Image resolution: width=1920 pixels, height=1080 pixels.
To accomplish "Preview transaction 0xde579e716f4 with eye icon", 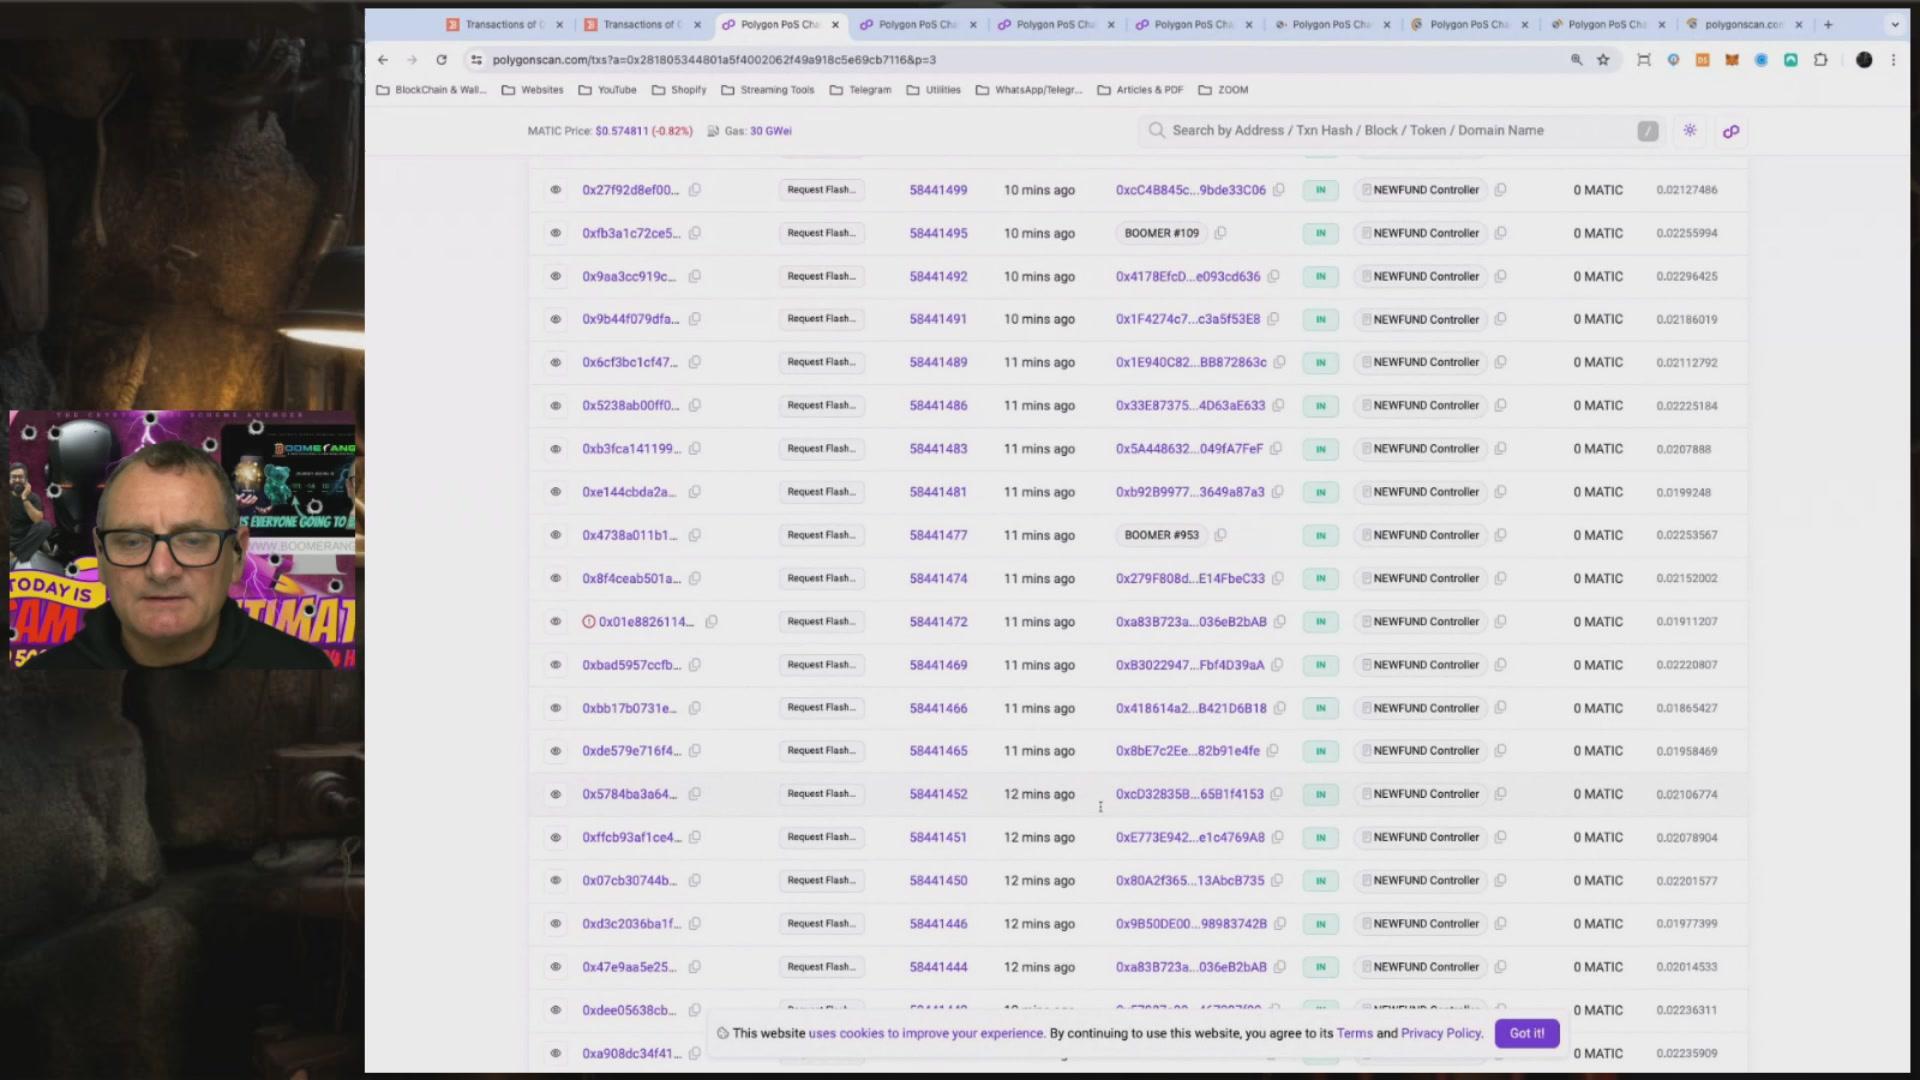I will [555, 751].
